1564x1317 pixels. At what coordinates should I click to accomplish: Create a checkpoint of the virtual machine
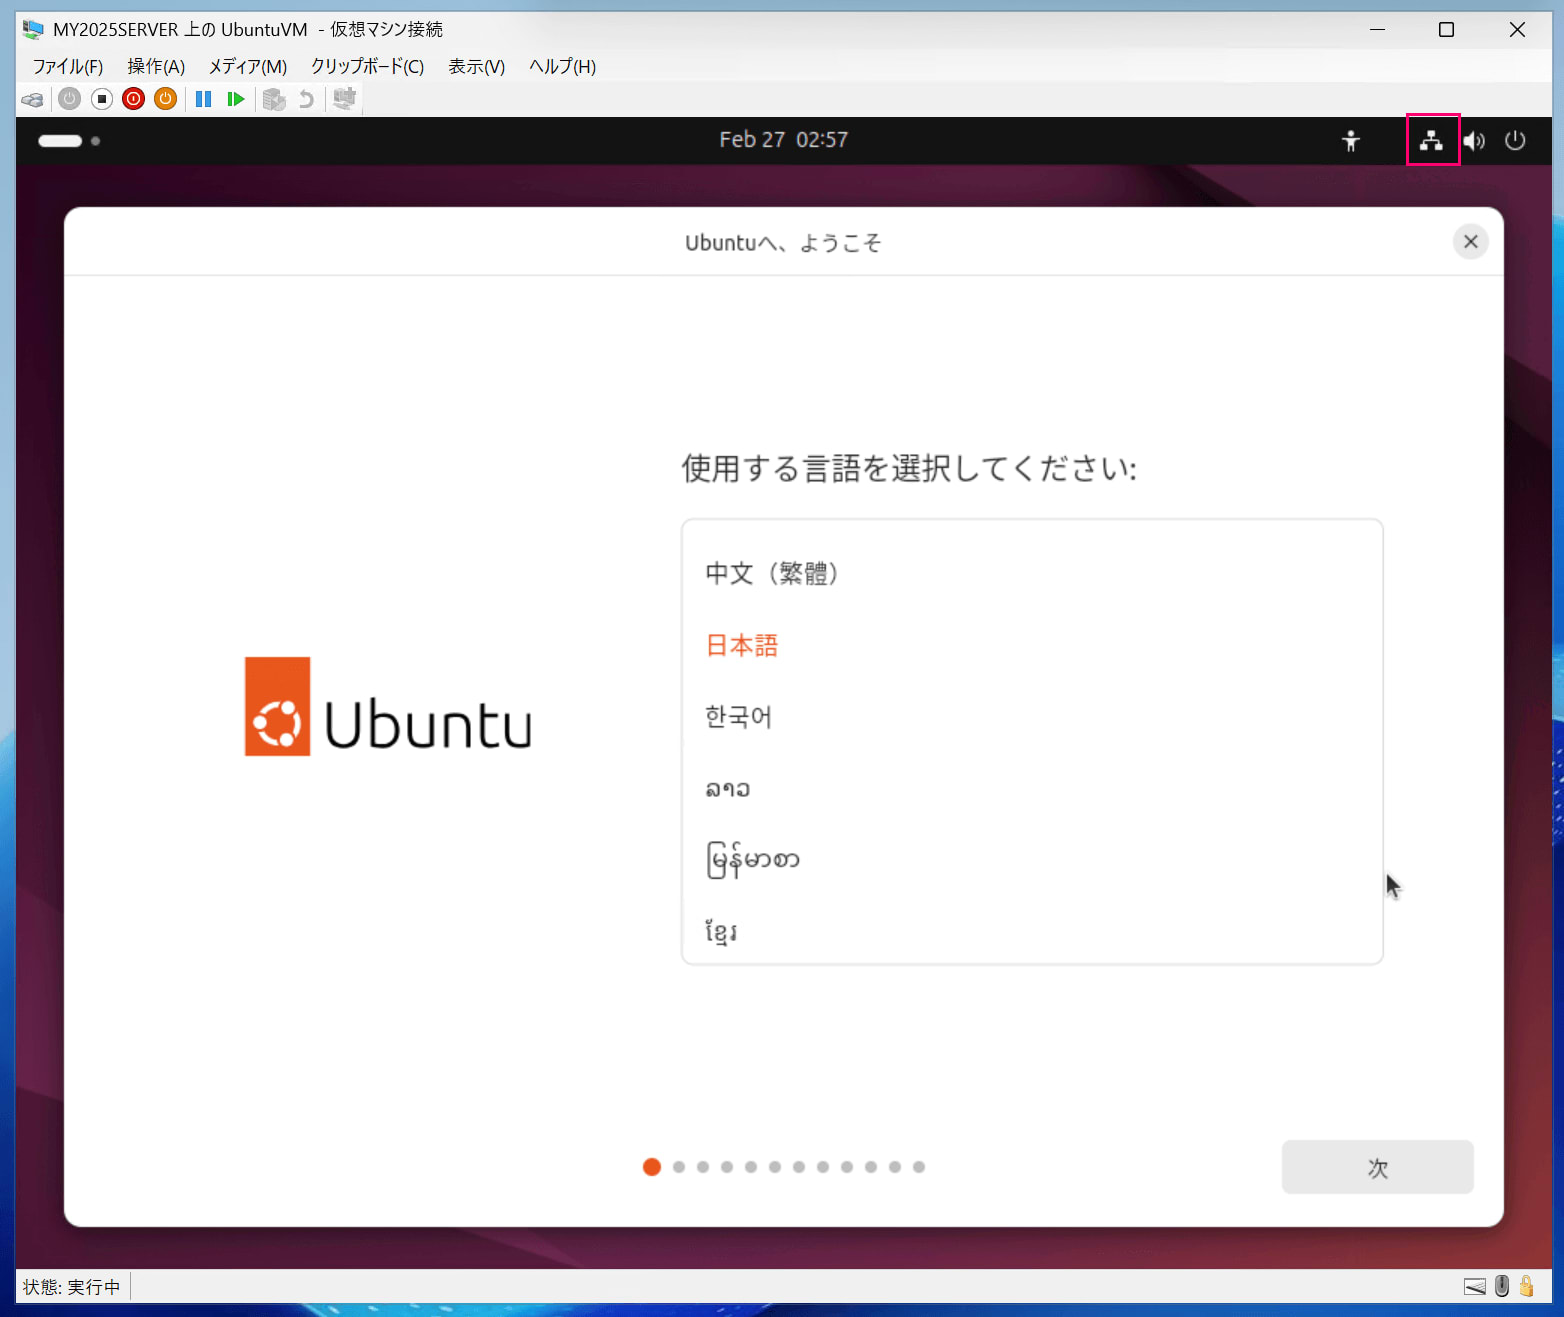tap(275, 99)
